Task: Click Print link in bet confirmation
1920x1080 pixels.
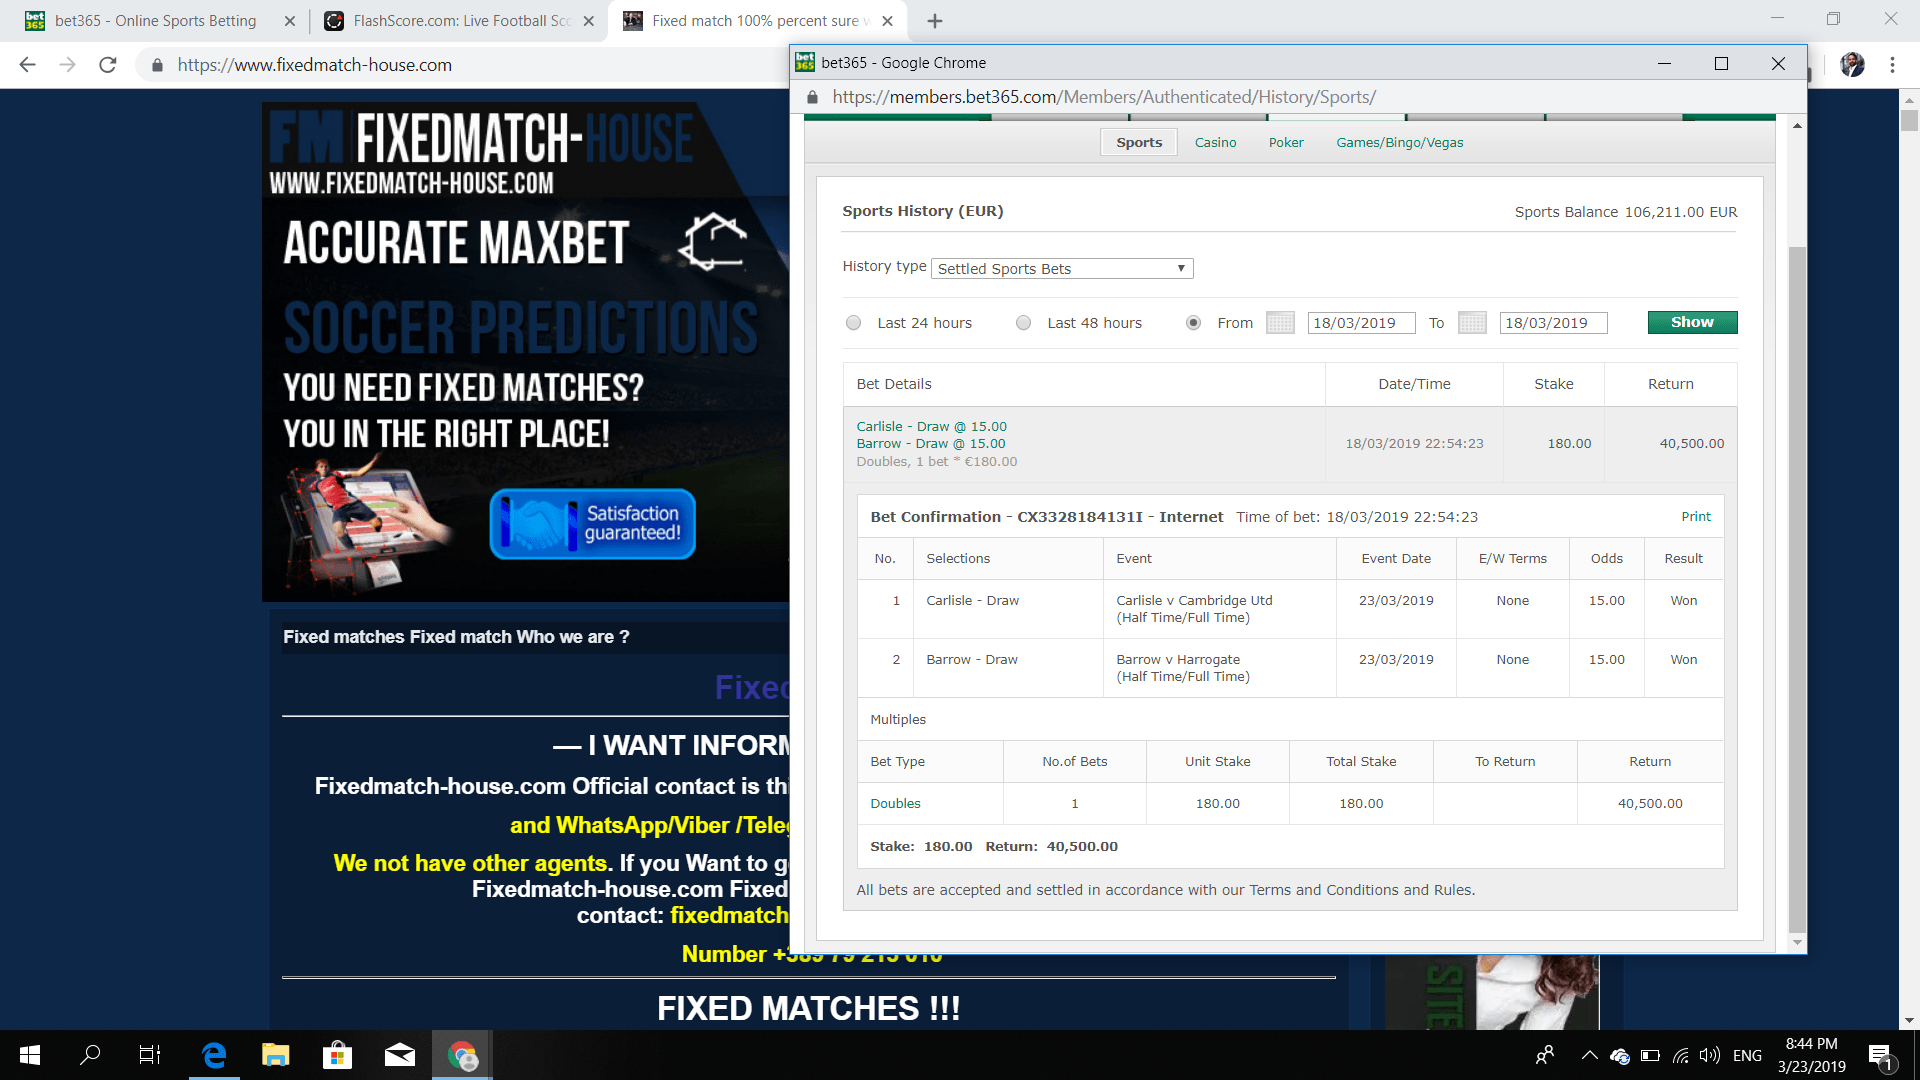Action: pyautogui.click(x=1696, y=517)
